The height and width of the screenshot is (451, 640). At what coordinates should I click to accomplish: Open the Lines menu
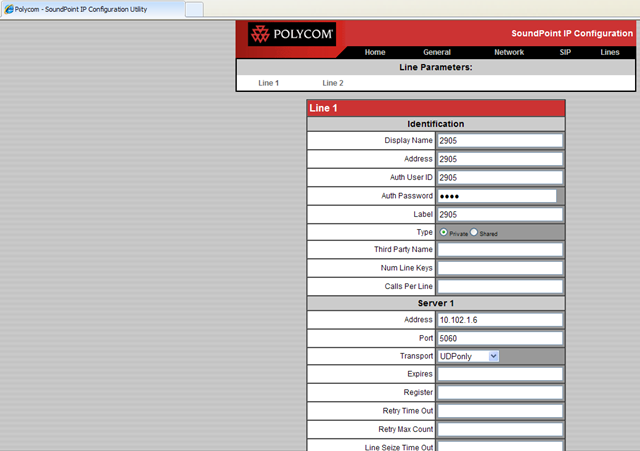(x=610, y=52)
